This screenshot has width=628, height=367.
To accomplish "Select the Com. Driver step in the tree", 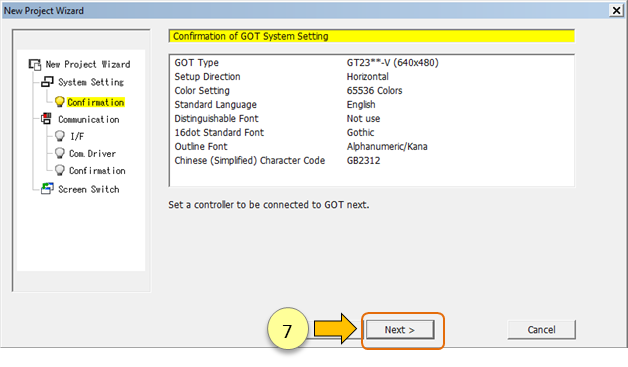I will pos(93,154).
